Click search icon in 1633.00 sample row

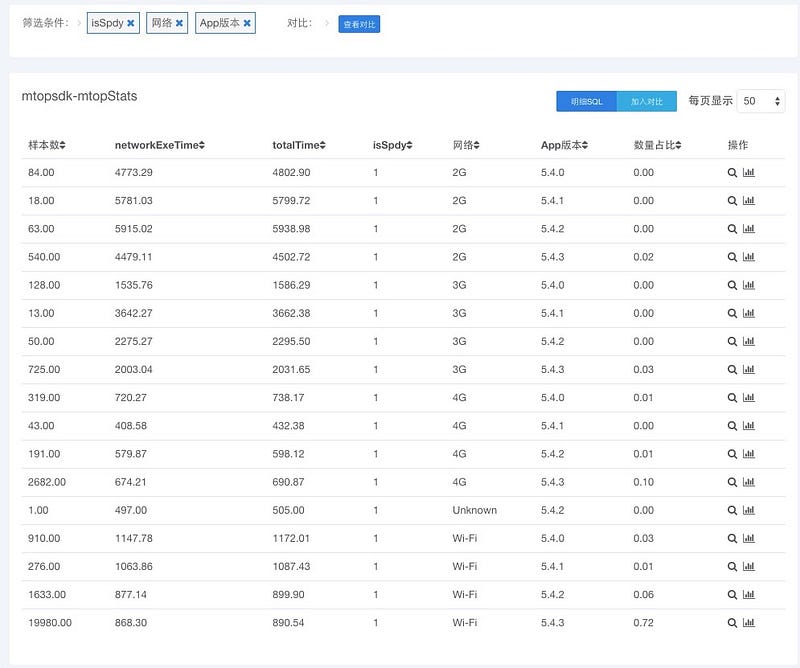[x=732, y=595]
